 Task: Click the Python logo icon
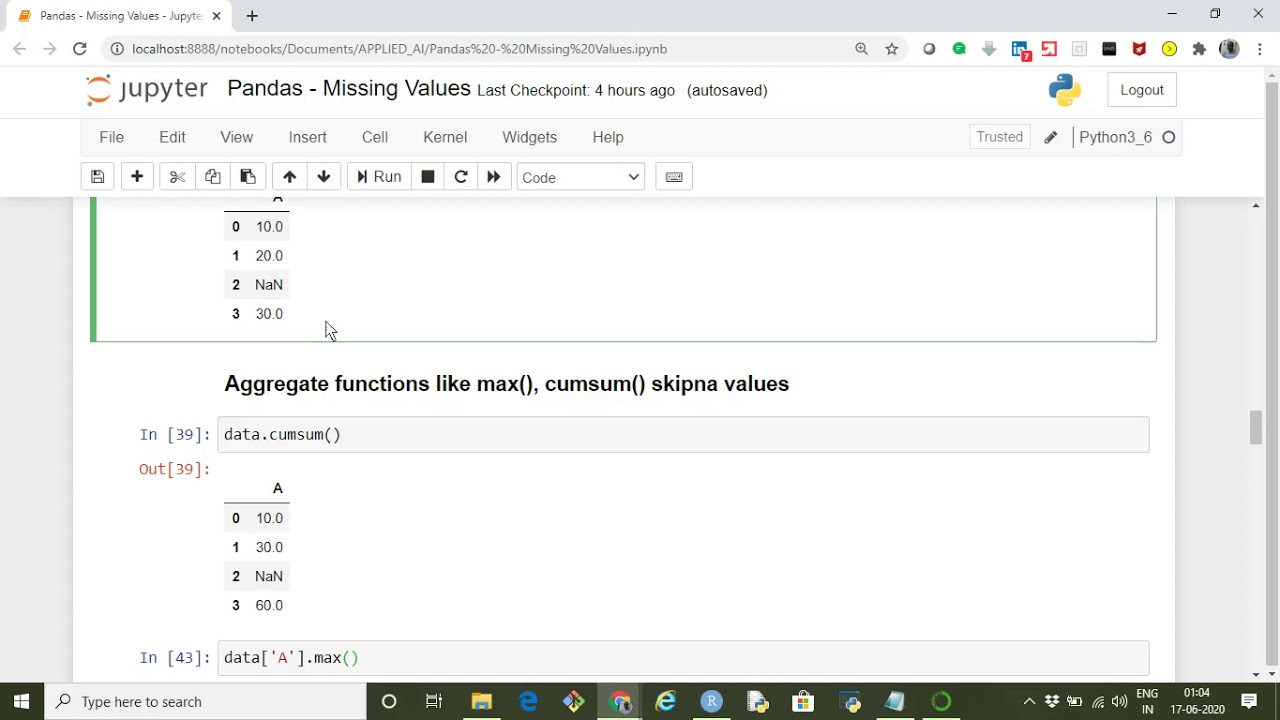[x=1065, y=90]
